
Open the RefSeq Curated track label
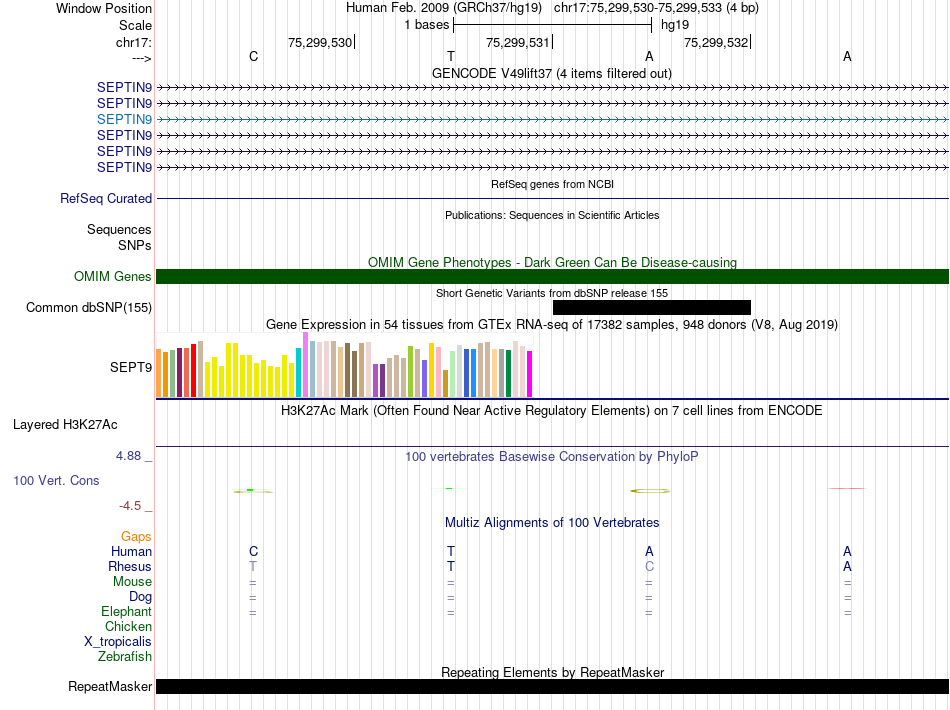click(x=106, y=198)
